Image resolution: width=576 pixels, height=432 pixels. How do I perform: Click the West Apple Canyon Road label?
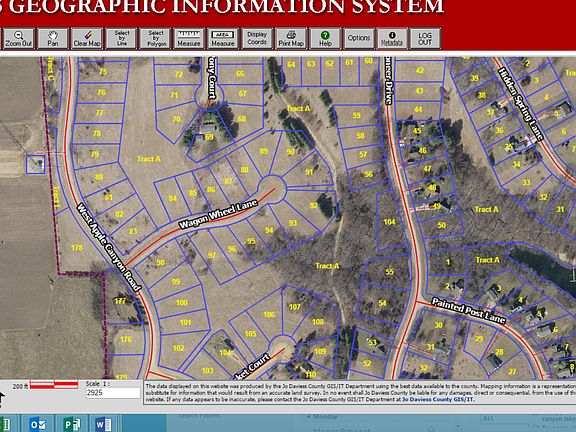tap(109, 248)
